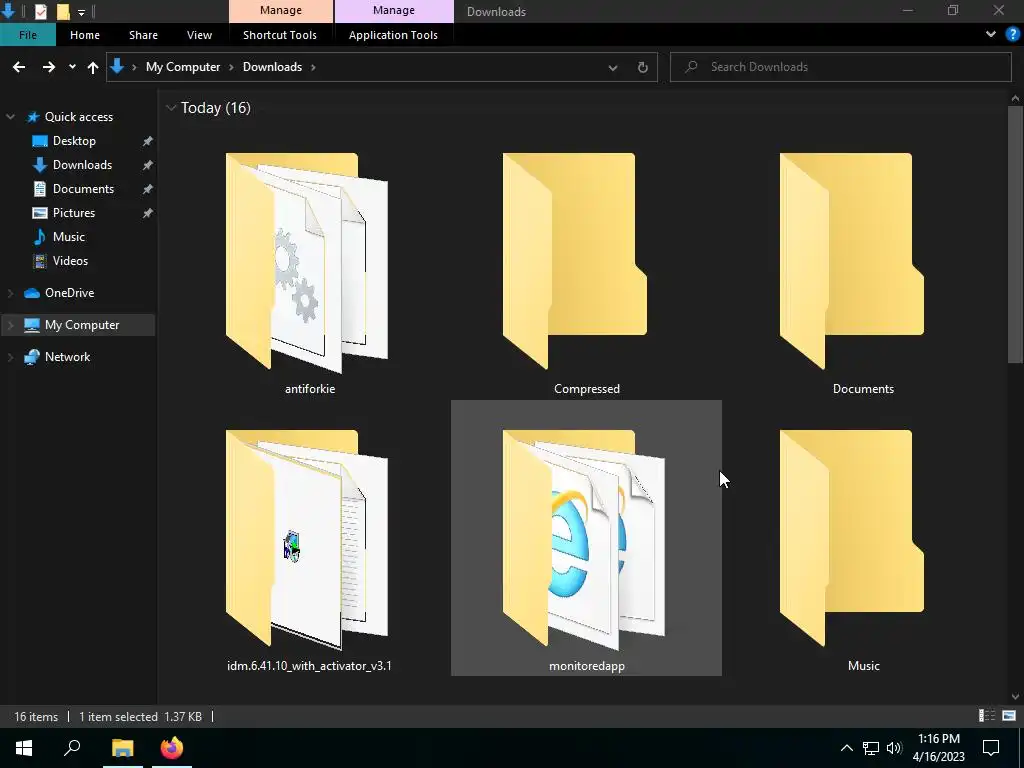Go up one folder level

[93, 67]
